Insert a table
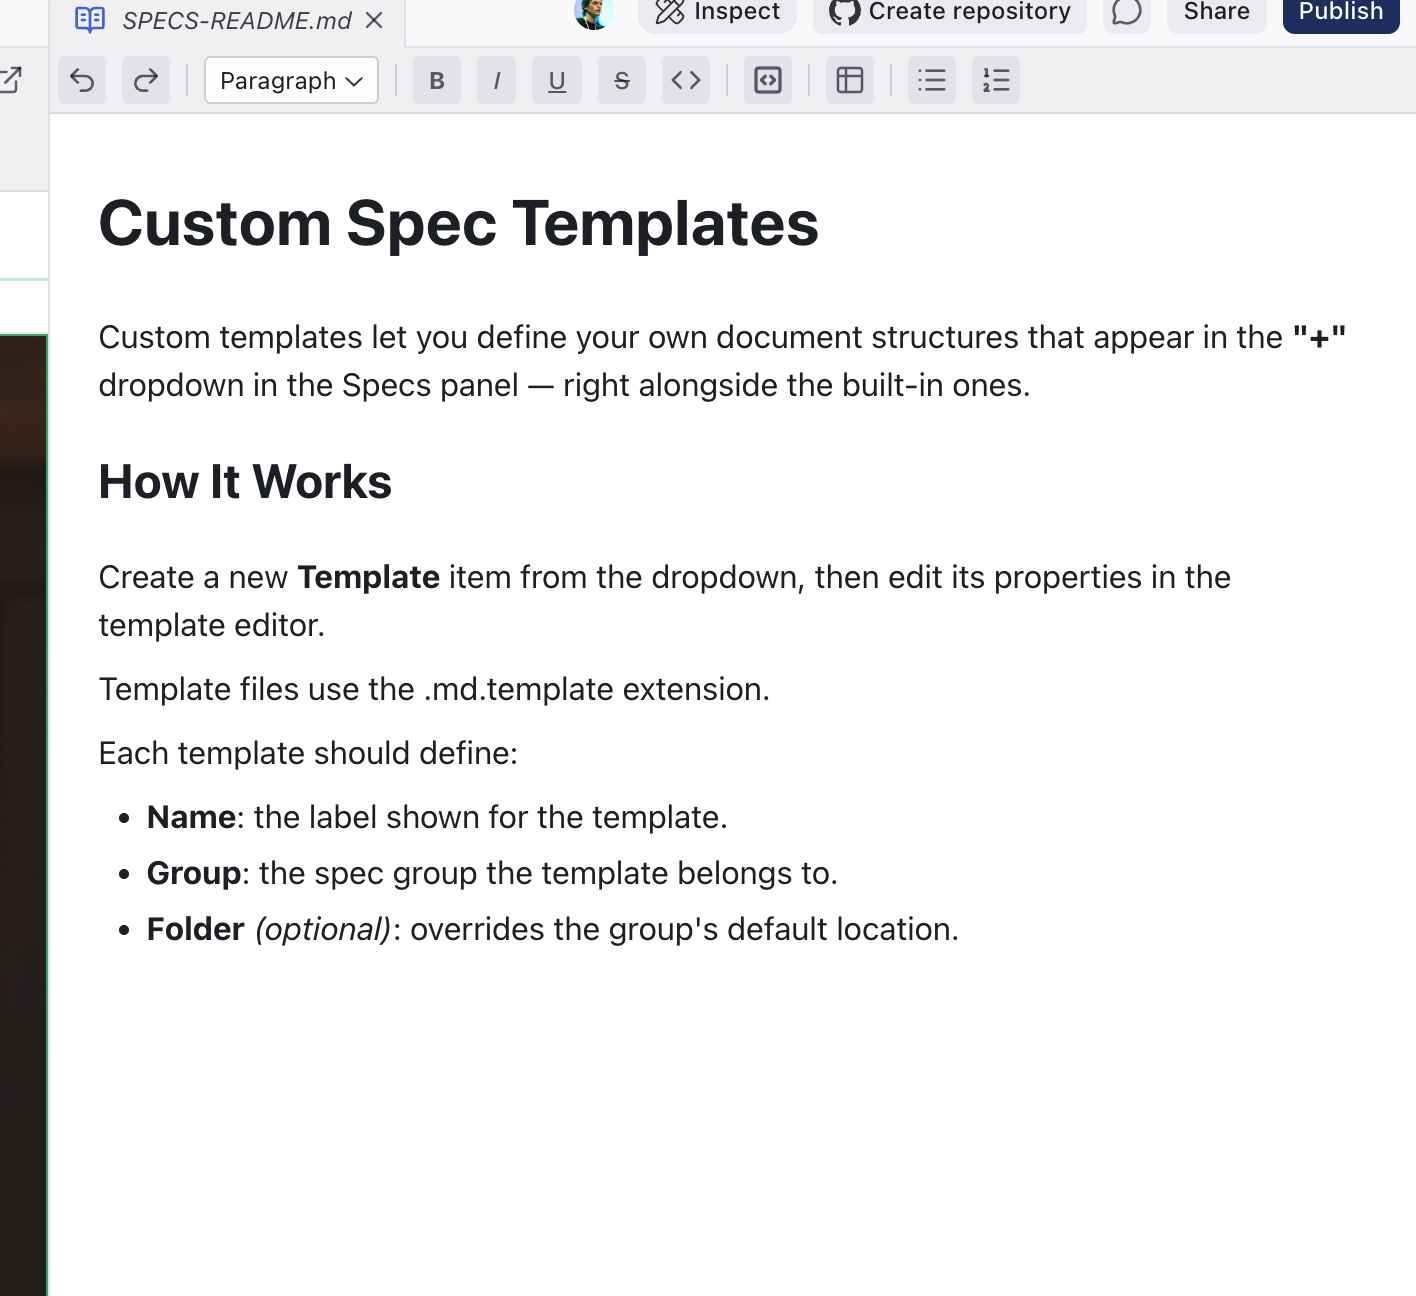Viewport: 1416px width, 1296px height. pyautogui.click(x=850, y=80)
